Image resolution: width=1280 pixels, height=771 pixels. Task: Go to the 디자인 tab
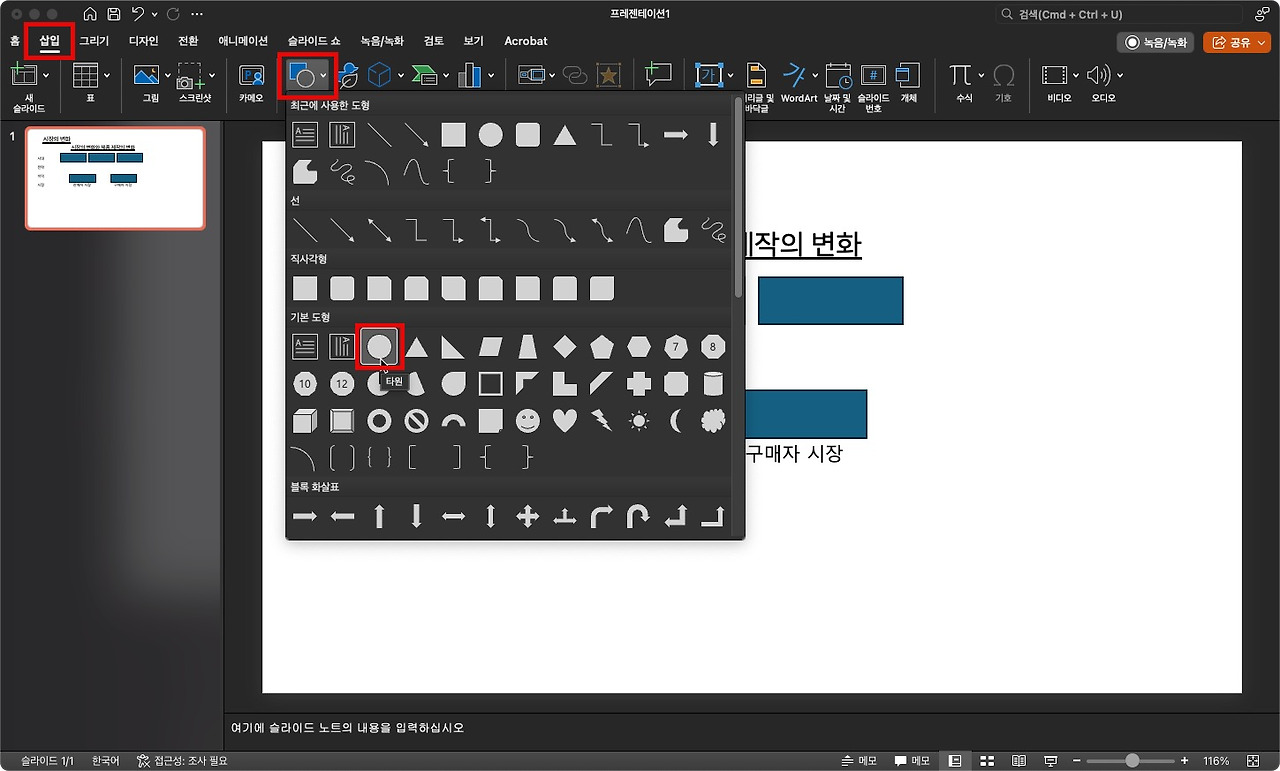pos(143,41)
